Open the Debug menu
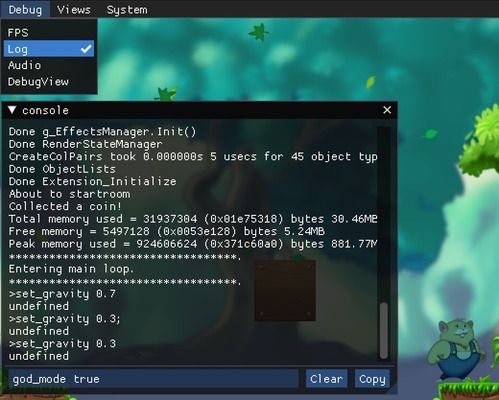 click(25, 9)
